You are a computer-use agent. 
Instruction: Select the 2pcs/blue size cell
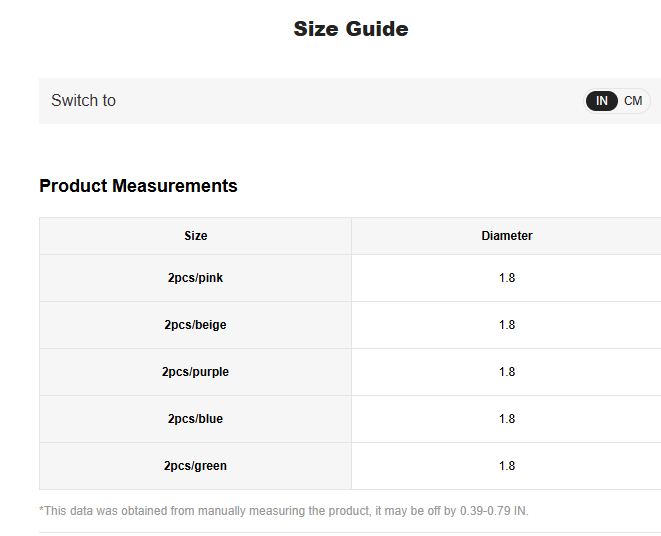(x=196, y=419)
